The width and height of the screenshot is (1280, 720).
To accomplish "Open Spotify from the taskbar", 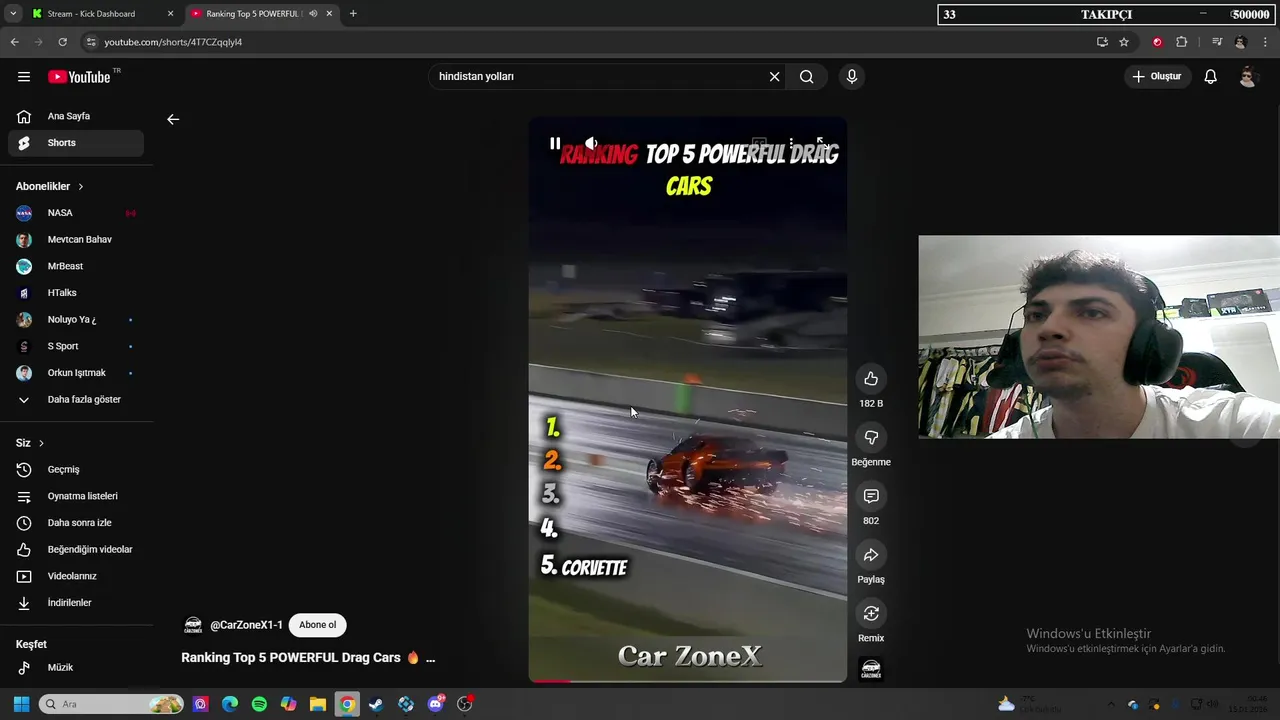I will (x=259, y=704).
